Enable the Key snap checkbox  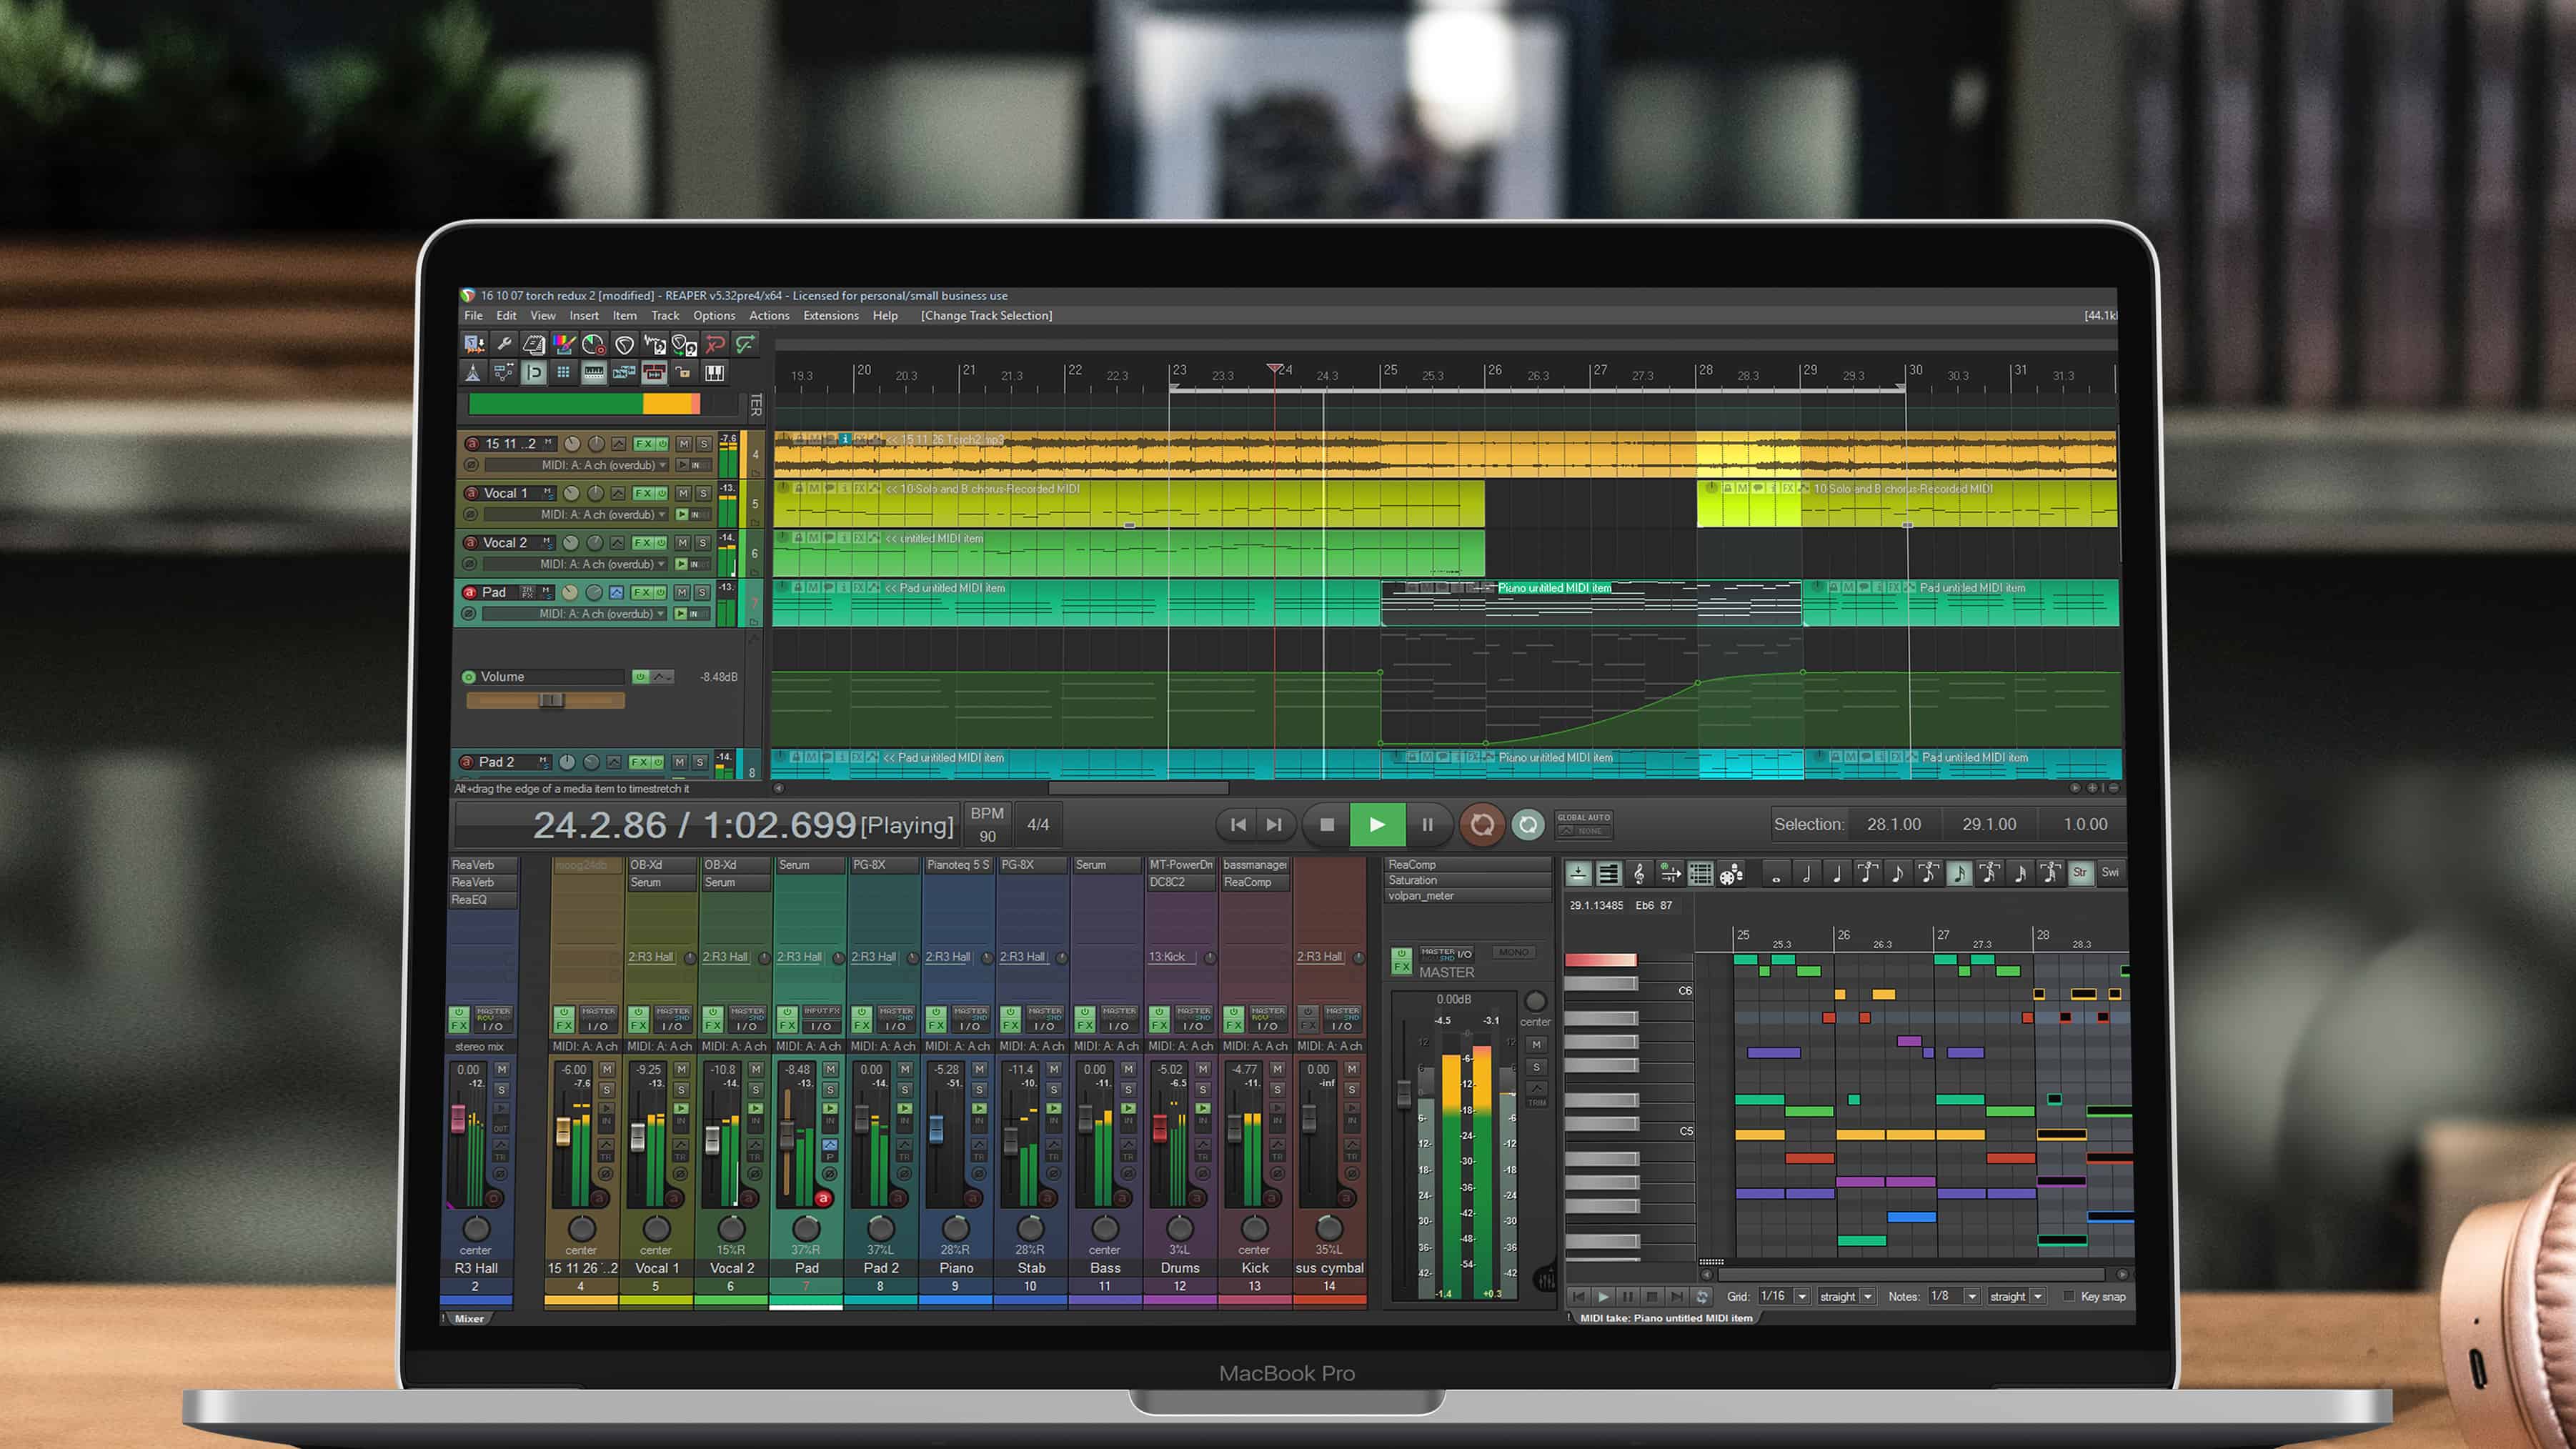(x=2069, y=1296)
